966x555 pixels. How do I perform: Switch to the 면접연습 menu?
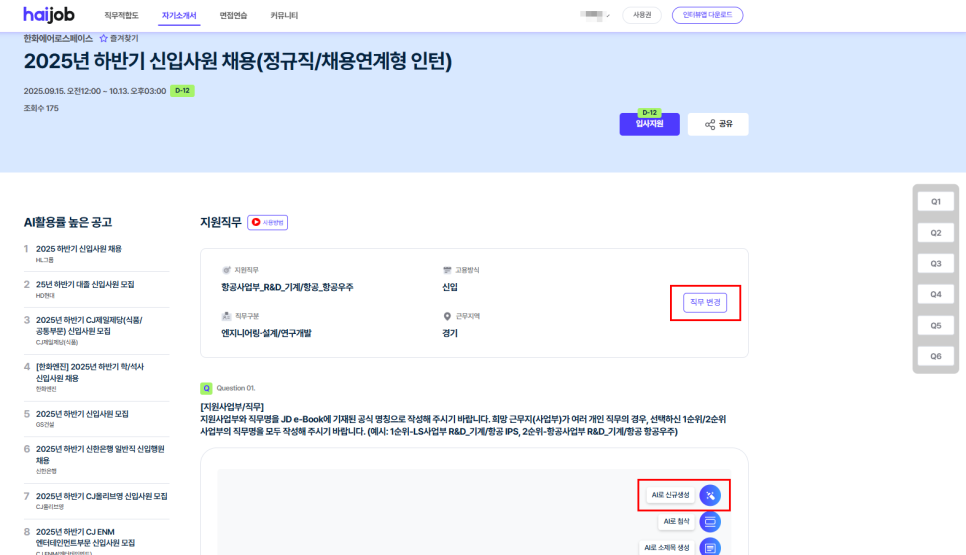pos(232,16)
